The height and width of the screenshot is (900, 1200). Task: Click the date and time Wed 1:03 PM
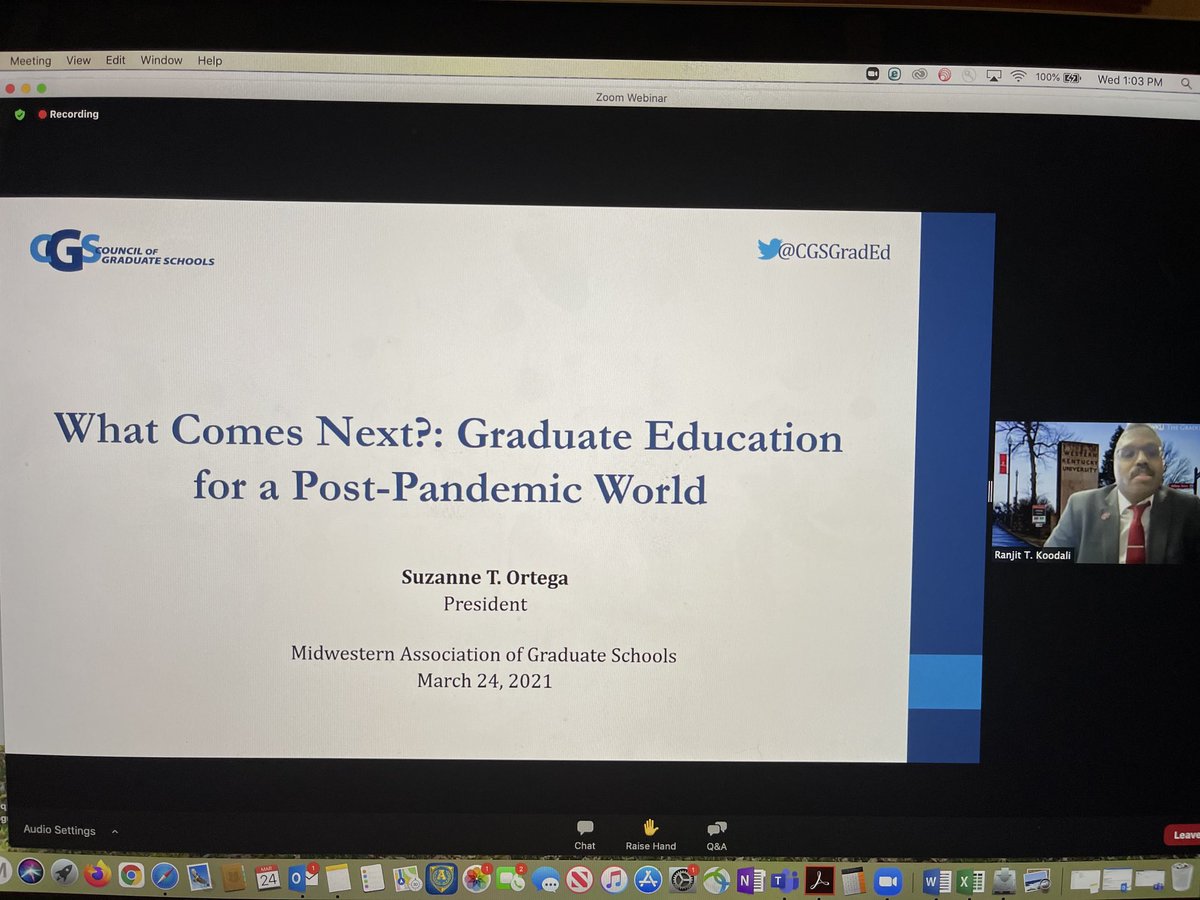1129,80
